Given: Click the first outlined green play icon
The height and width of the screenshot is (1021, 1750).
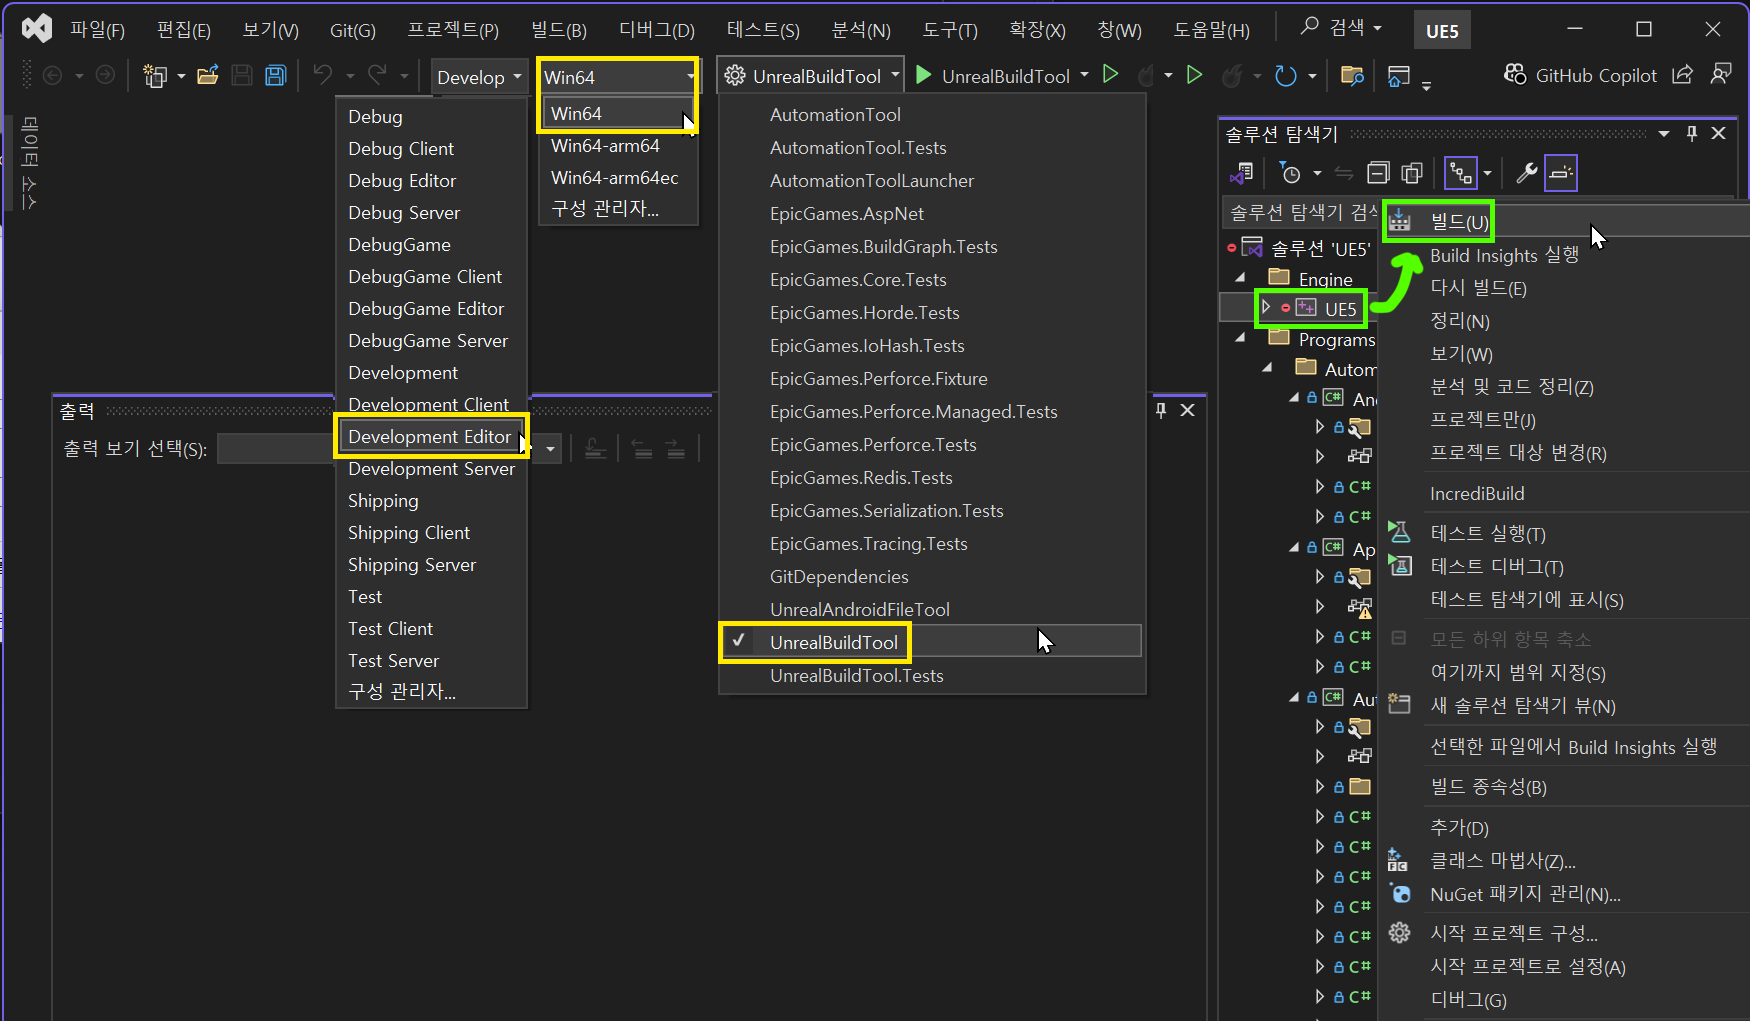Looking at the screenshot, I should click(1110, 75).
